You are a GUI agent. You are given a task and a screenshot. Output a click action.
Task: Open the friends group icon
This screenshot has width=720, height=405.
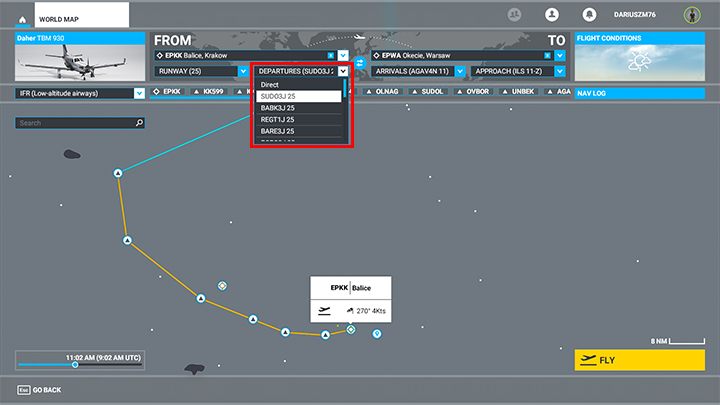pyautogui.click(x=514, y=15)
